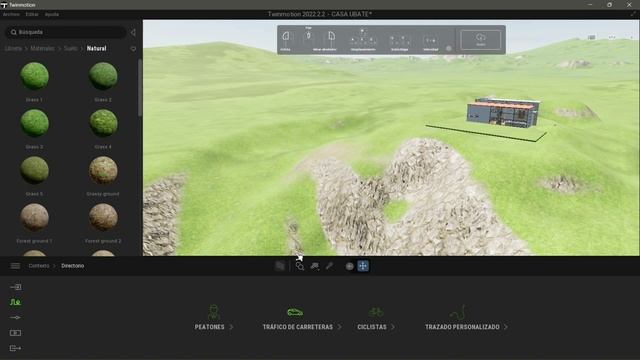Open the Ayuda menu

pyautogui.click(x=52, y=14)
